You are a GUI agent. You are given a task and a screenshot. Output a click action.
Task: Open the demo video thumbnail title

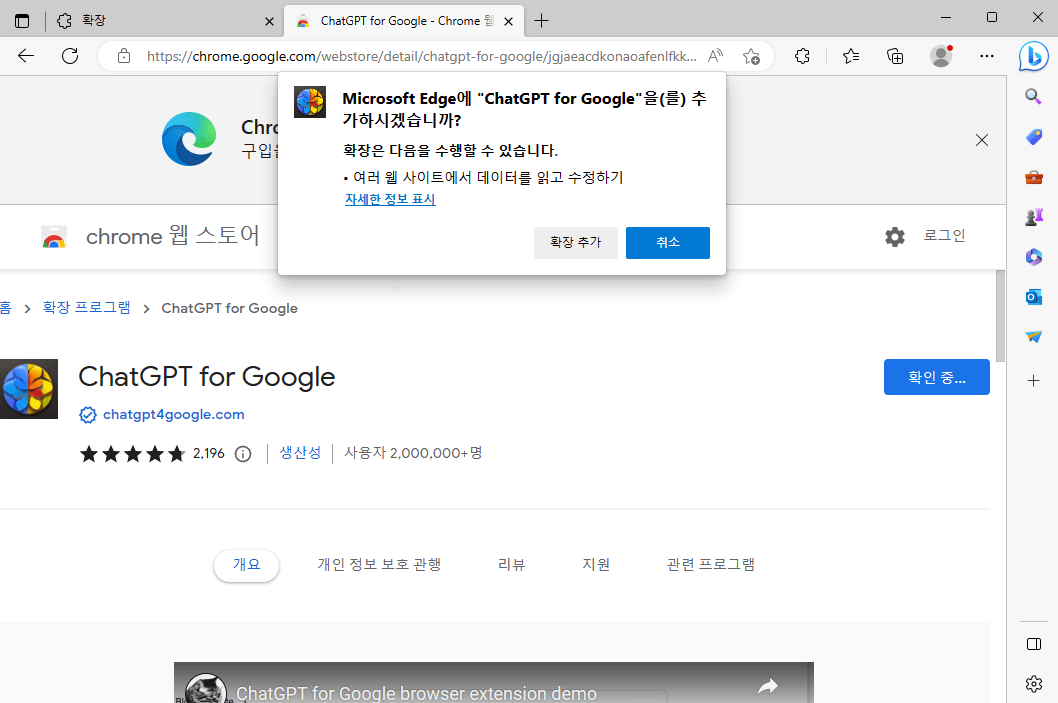[416, 693]
